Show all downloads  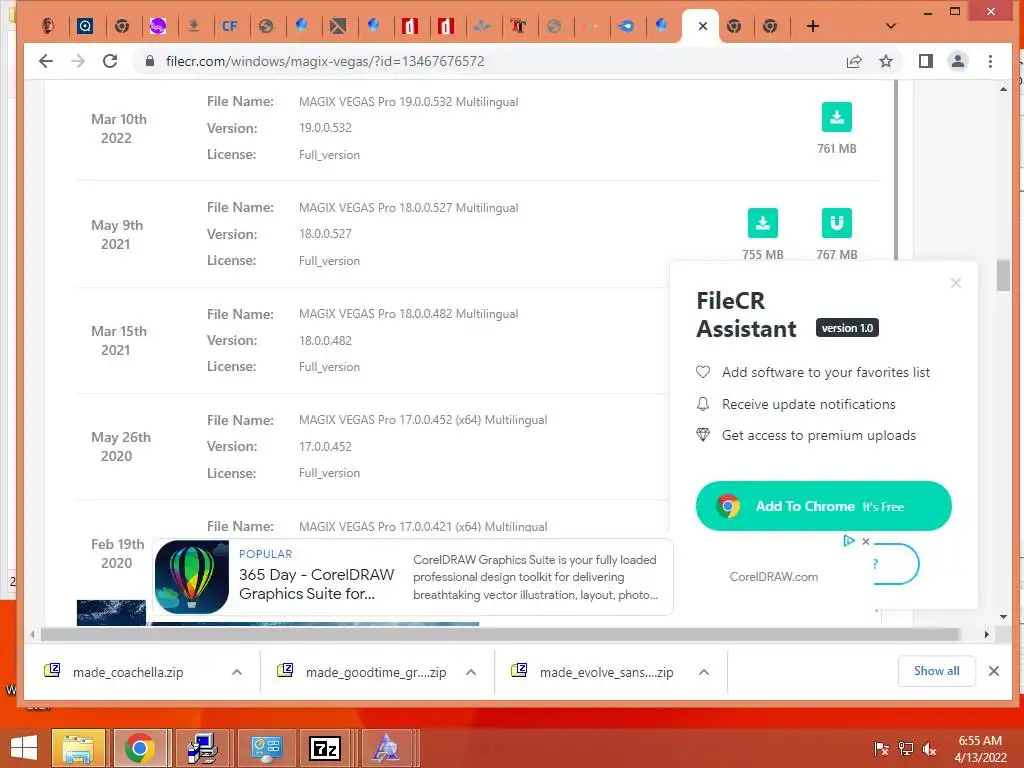[x=936, y=671]
